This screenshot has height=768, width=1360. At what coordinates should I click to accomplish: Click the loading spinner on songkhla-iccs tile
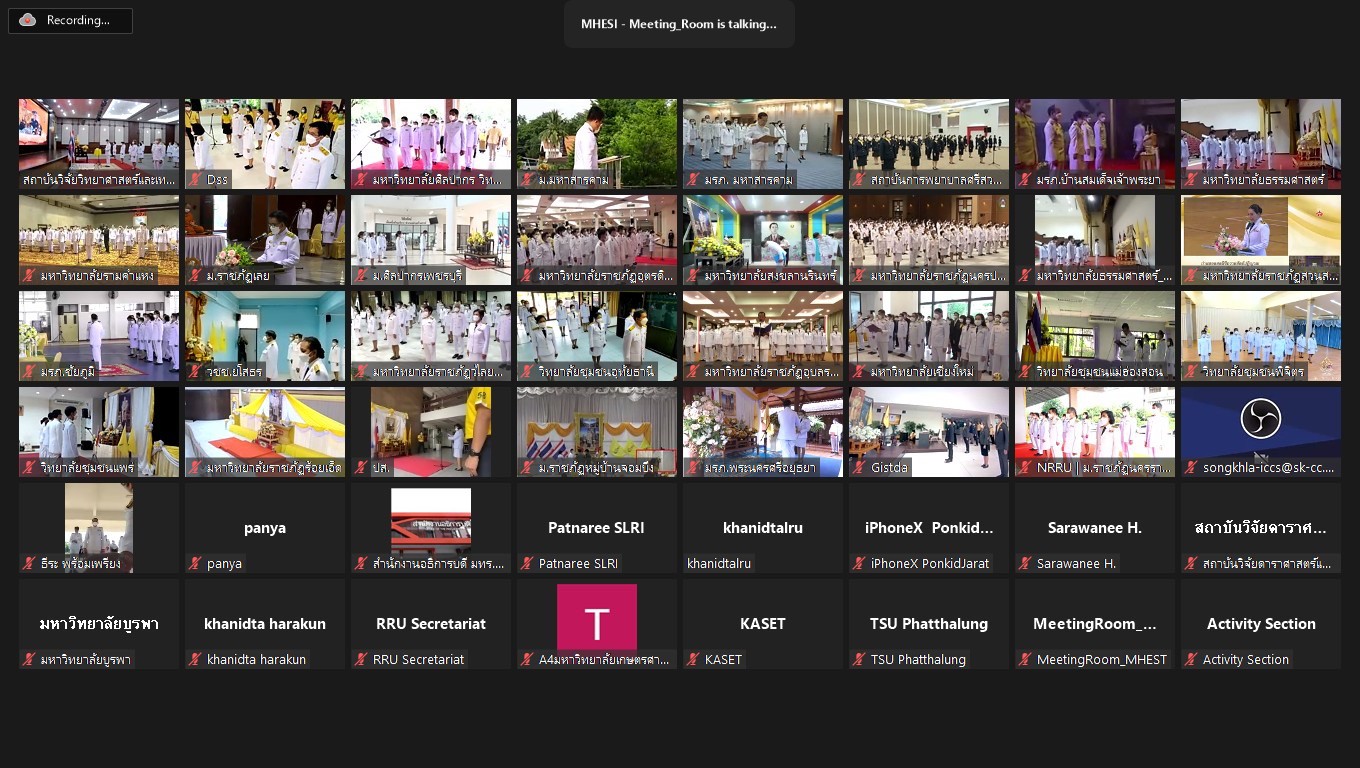1260,419
